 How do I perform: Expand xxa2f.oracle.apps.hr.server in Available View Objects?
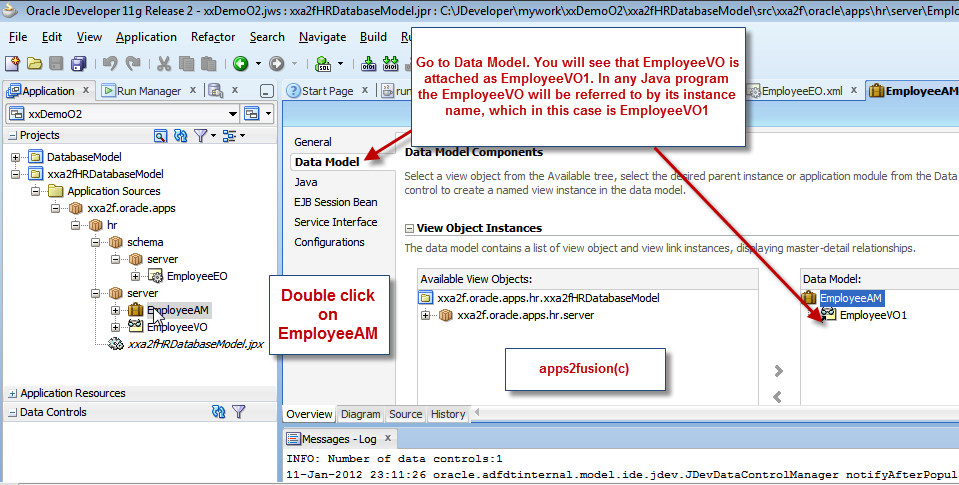pyautogui.click(x=425, y=316)
